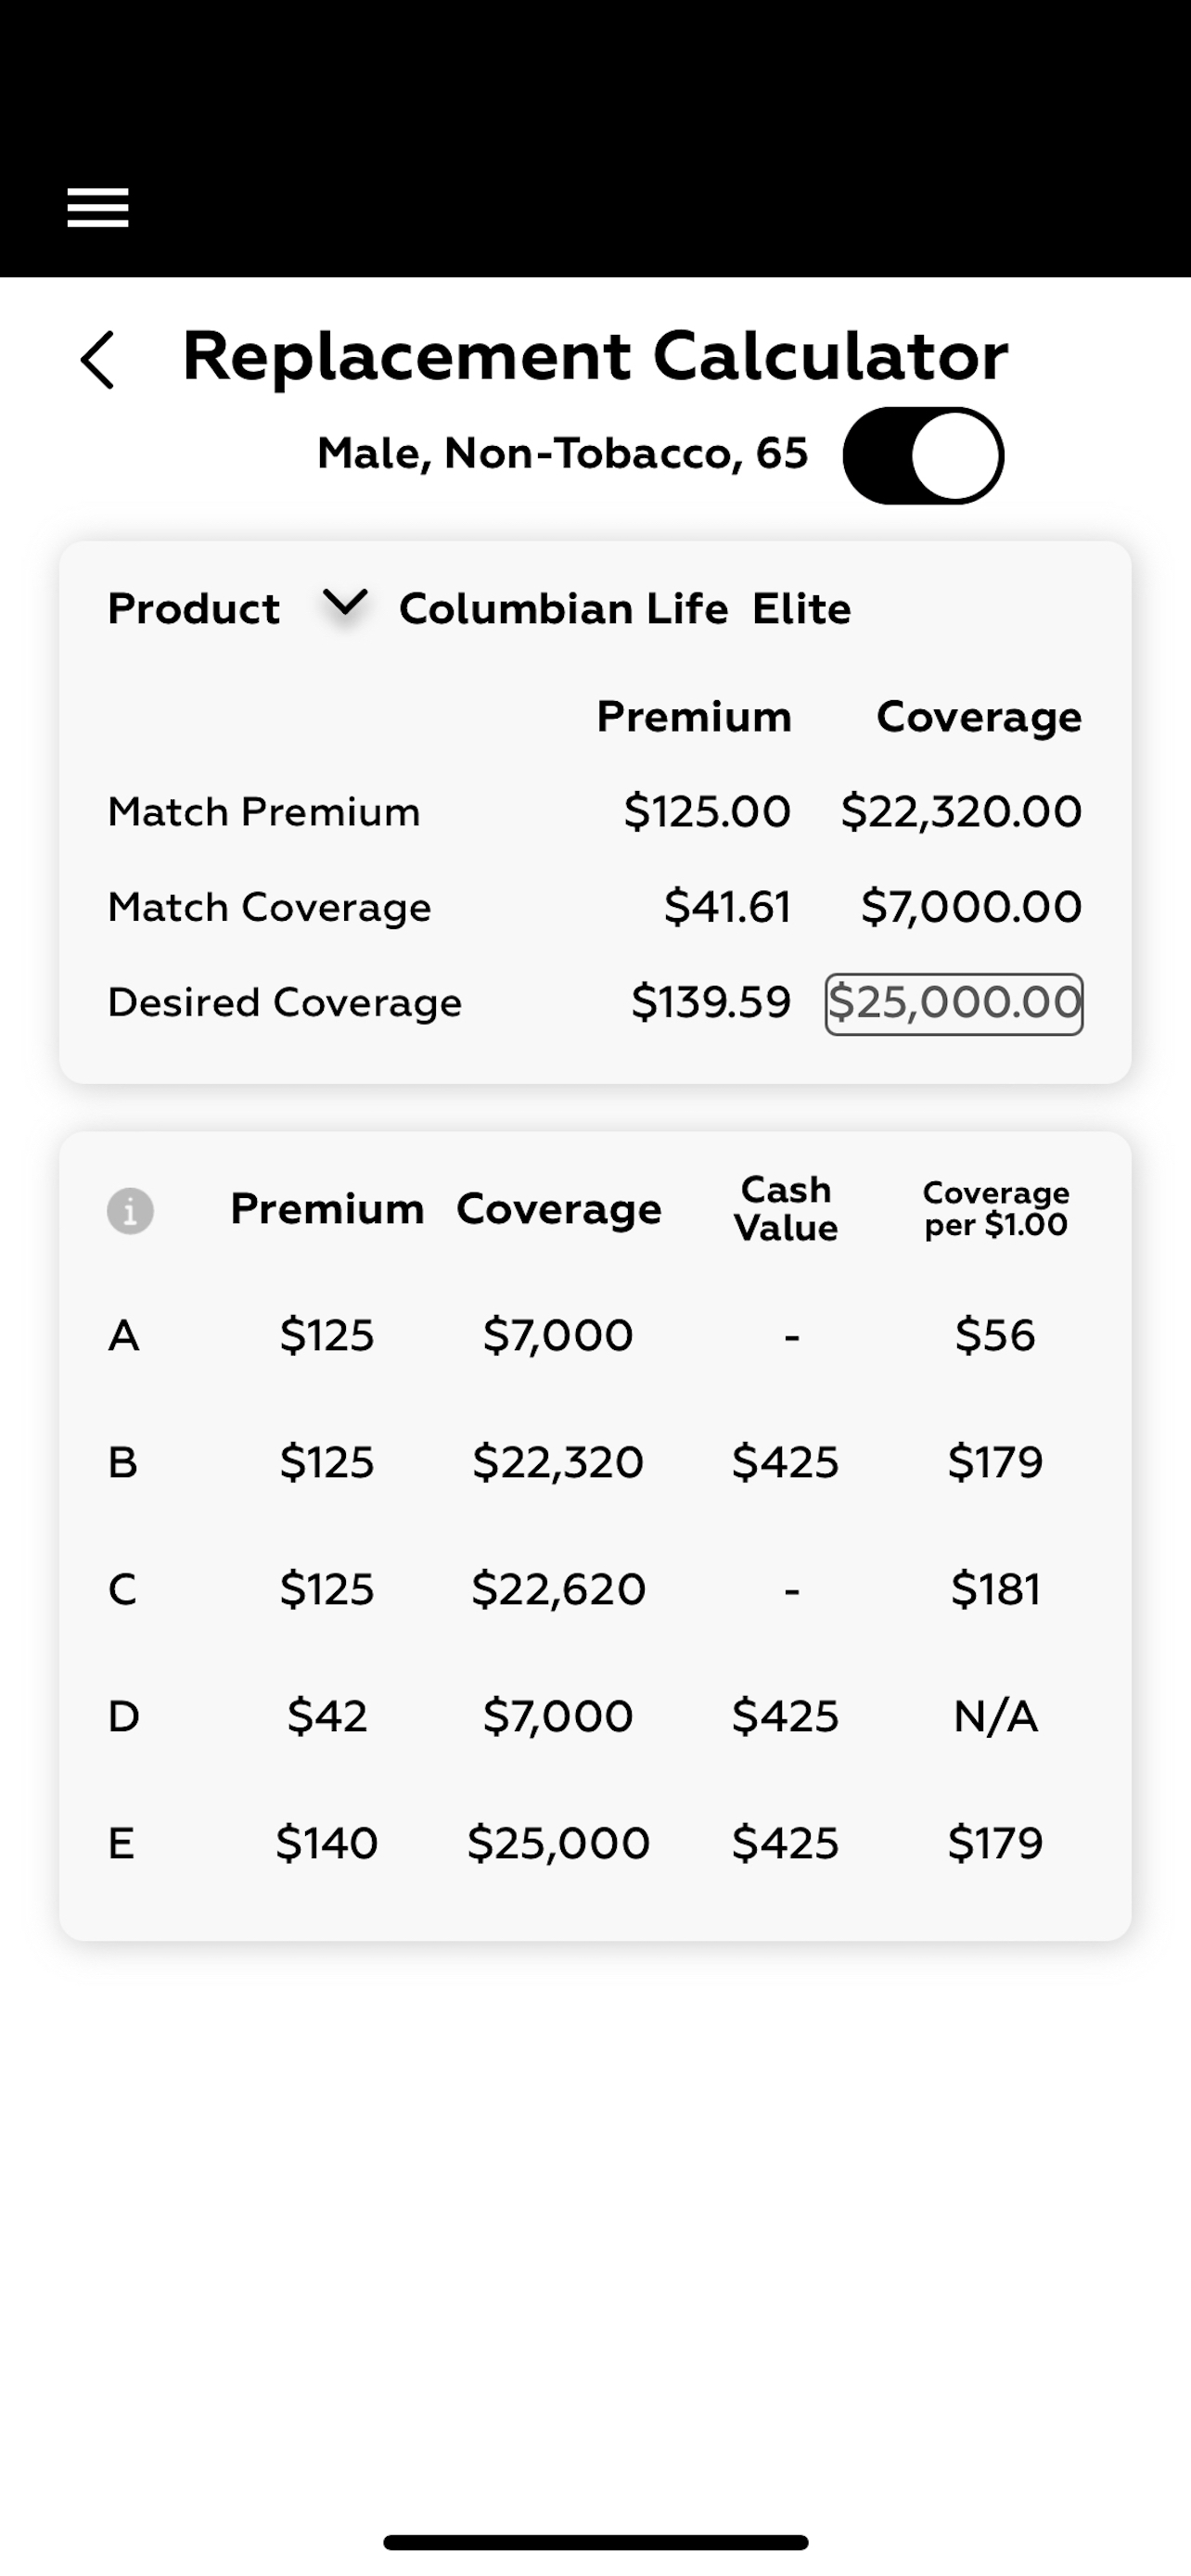Image resolution: width=1191 pixels, height=2576 pixels.
Task: Tap the gray info icon
Action: click(x=130, y=1211)
